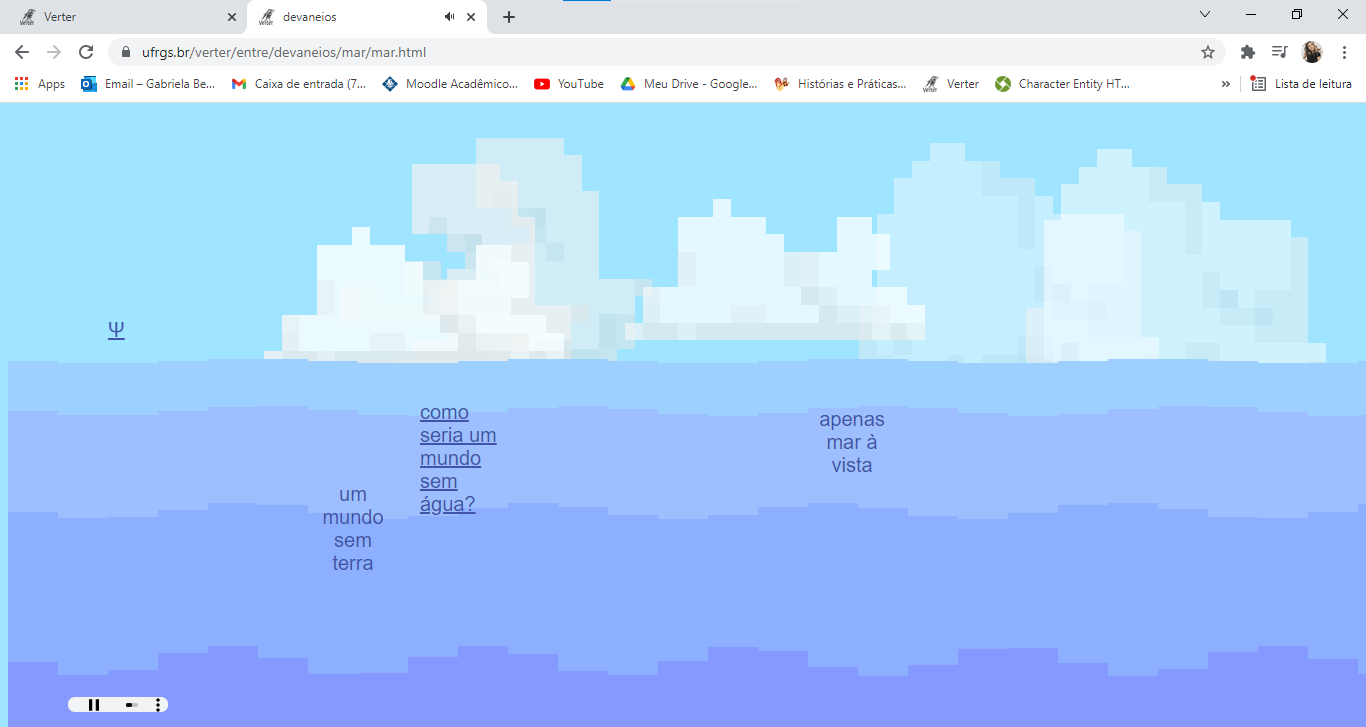
Task: Adjust the audio player progress slider
Action: click(131, 705)
